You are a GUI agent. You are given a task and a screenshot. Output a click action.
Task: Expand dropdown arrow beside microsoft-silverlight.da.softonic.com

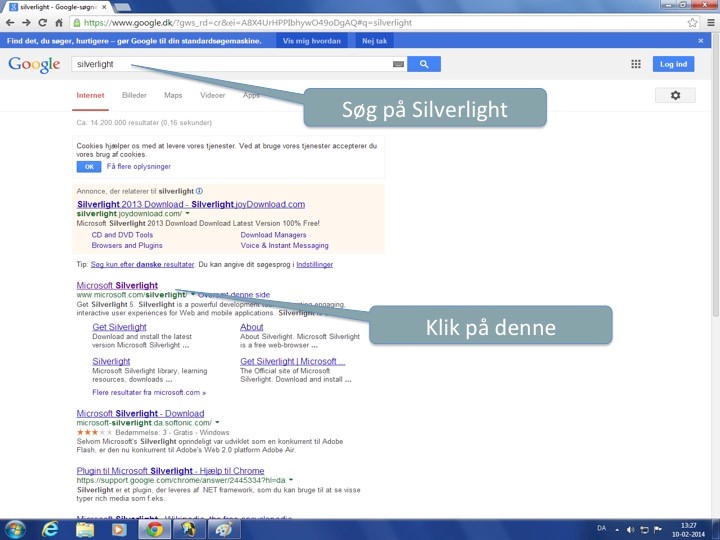coord(217,422)
